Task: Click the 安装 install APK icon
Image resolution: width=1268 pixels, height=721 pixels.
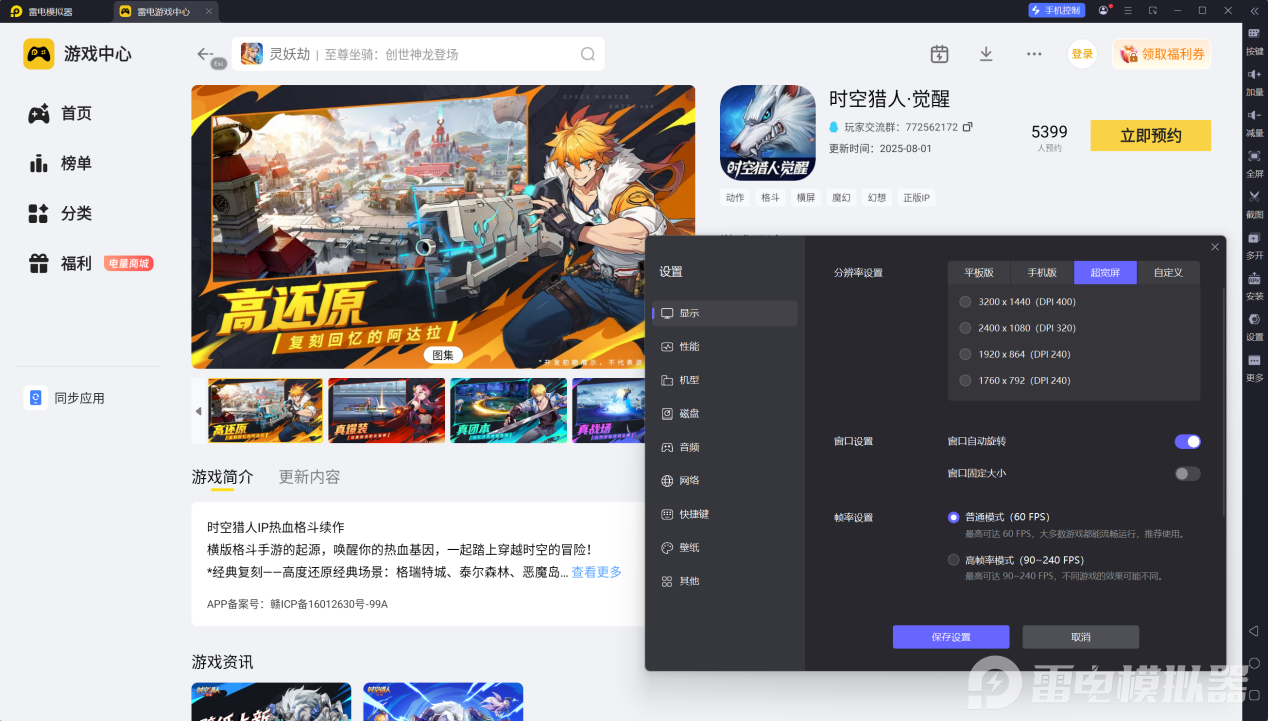Action: 1254,279
